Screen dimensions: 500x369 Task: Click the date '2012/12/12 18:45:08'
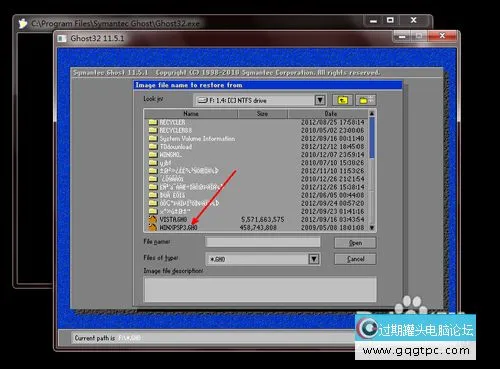[333, 147]
